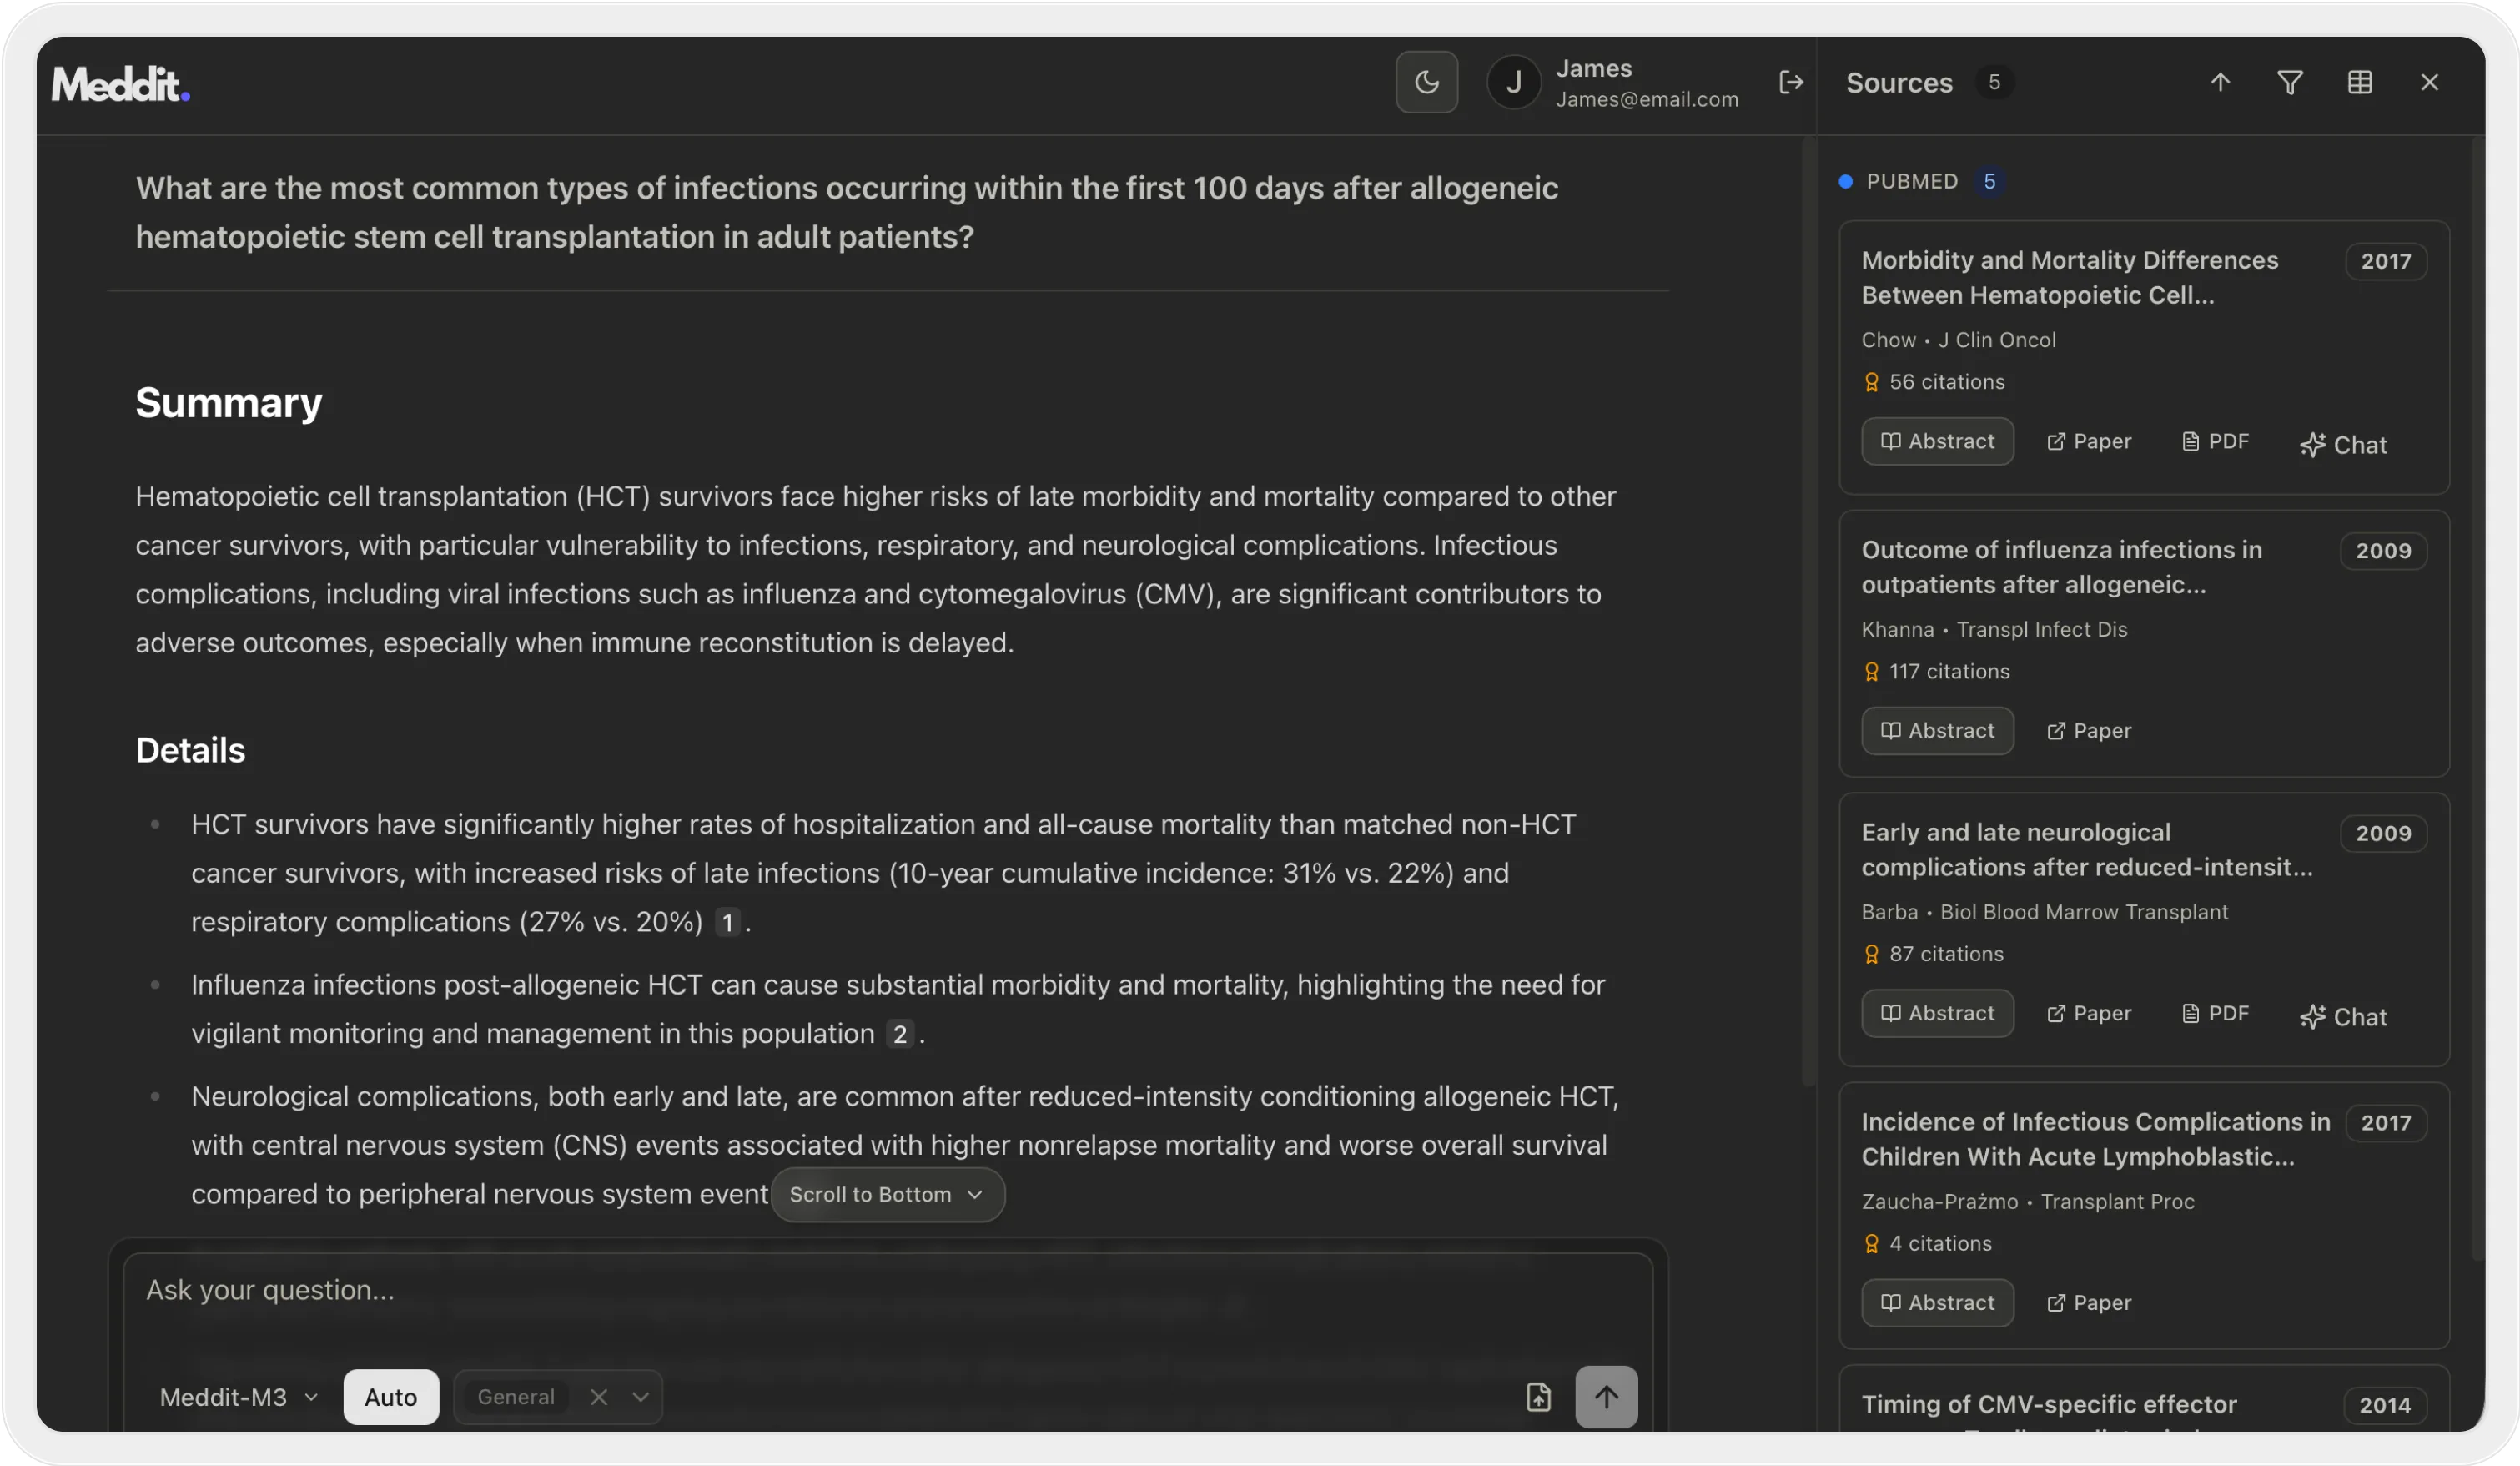Image resolution: width=2520 pixels, height=1466 pixels.
Task: View PDF of the Barba 2009 study
Action: point(2216,1013)
